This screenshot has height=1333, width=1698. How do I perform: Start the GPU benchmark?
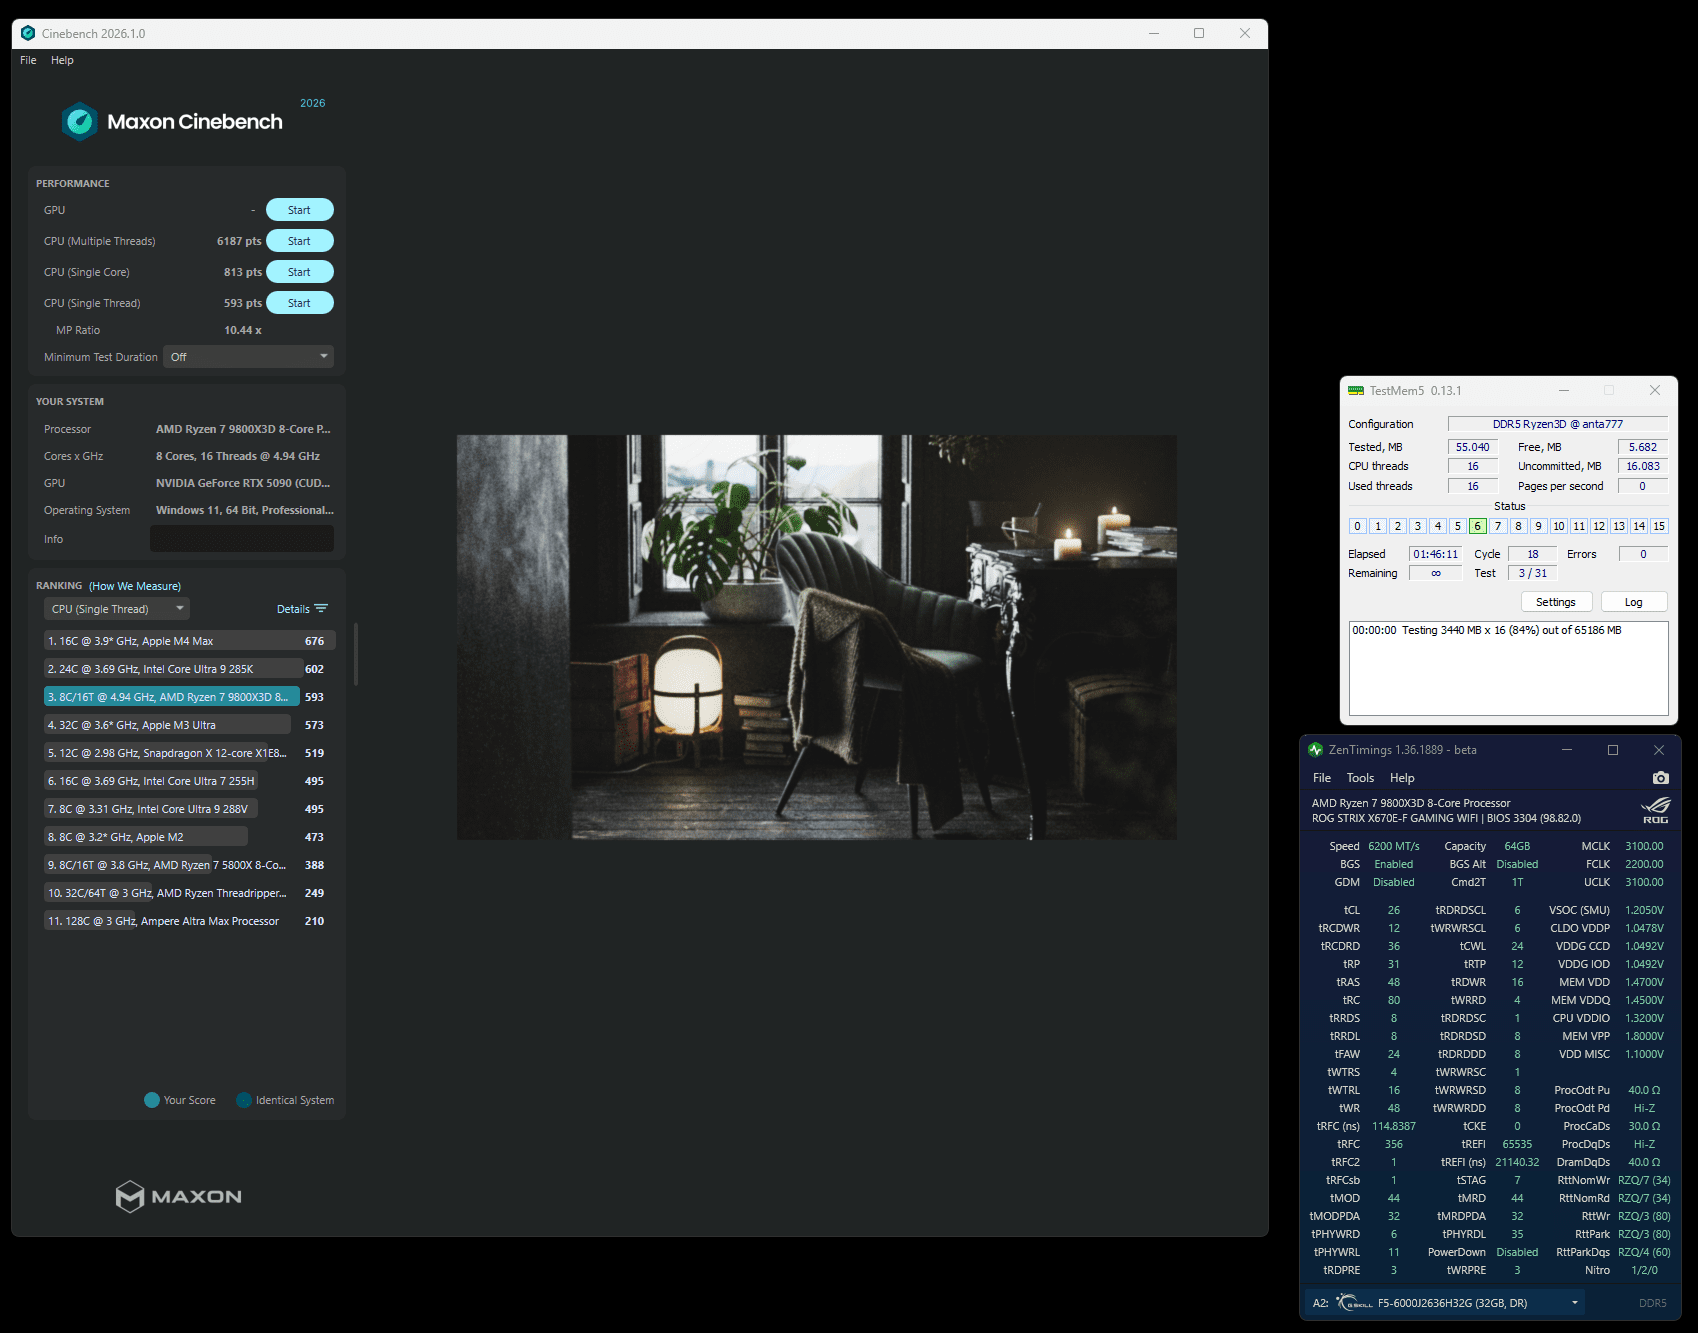300,210
